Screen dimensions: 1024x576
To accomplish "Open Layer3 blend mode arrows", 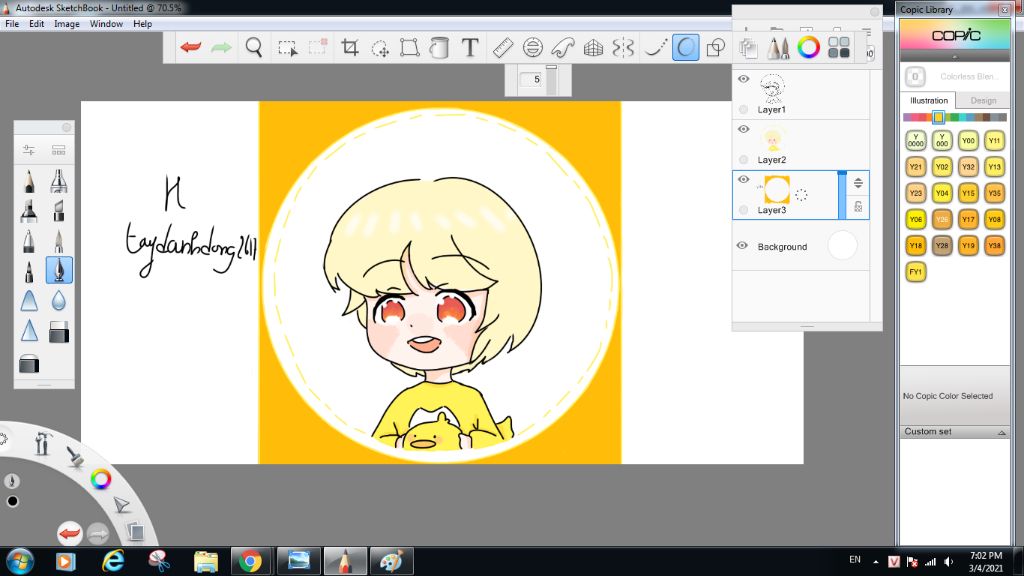I will point(858,183).
